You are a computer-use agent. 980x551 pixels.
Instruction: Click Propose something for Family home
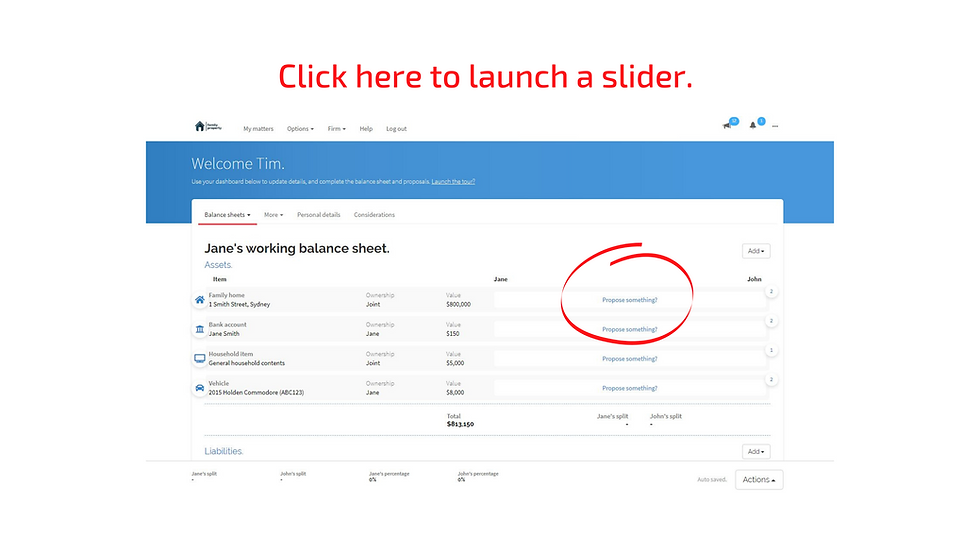pos(629,300)
